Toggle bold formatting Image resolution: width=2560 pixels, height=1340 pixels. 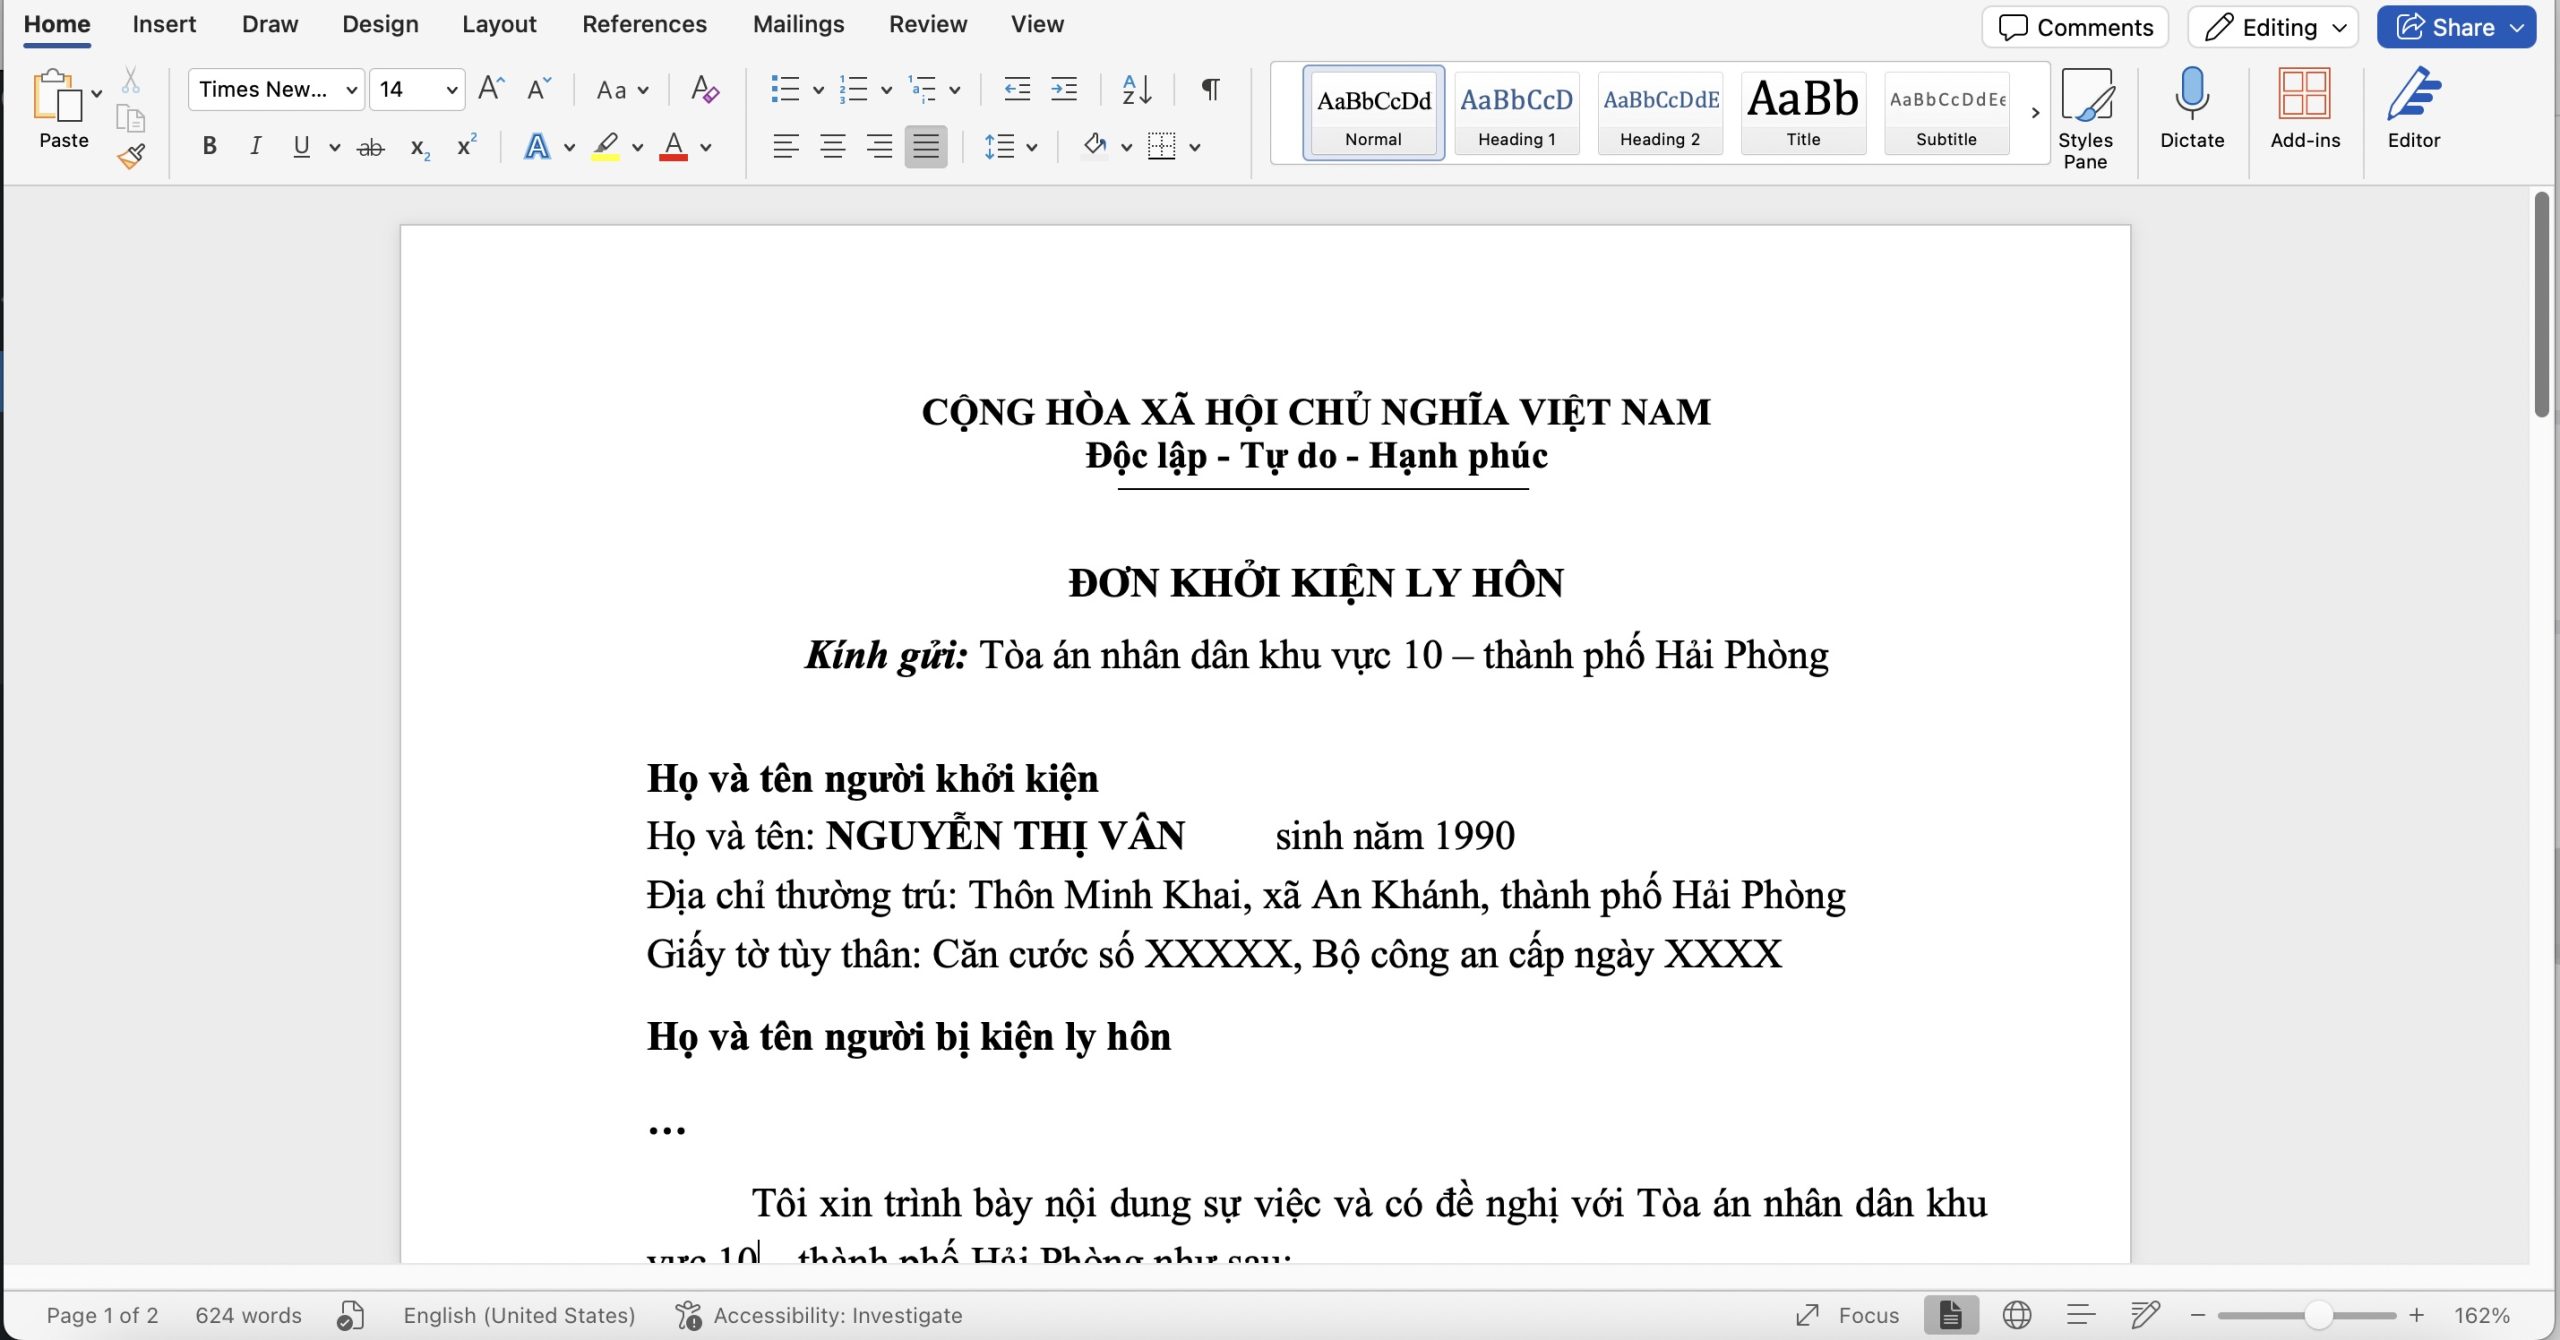coord(209,146)
